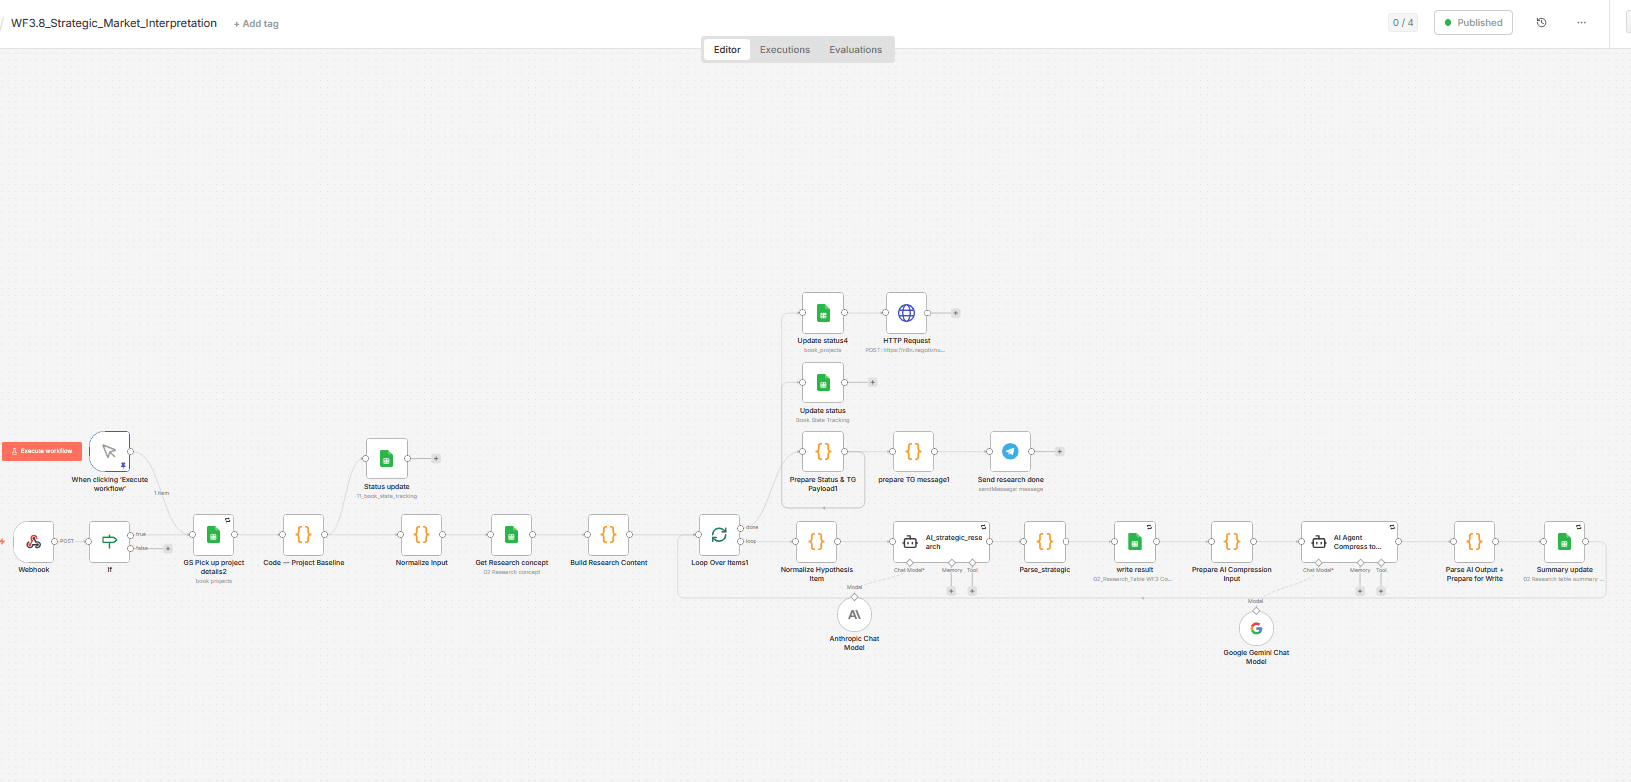Open the Loop Over Items1 node
The height and width of the screenshot is (782, 1631).
[719, 535]
